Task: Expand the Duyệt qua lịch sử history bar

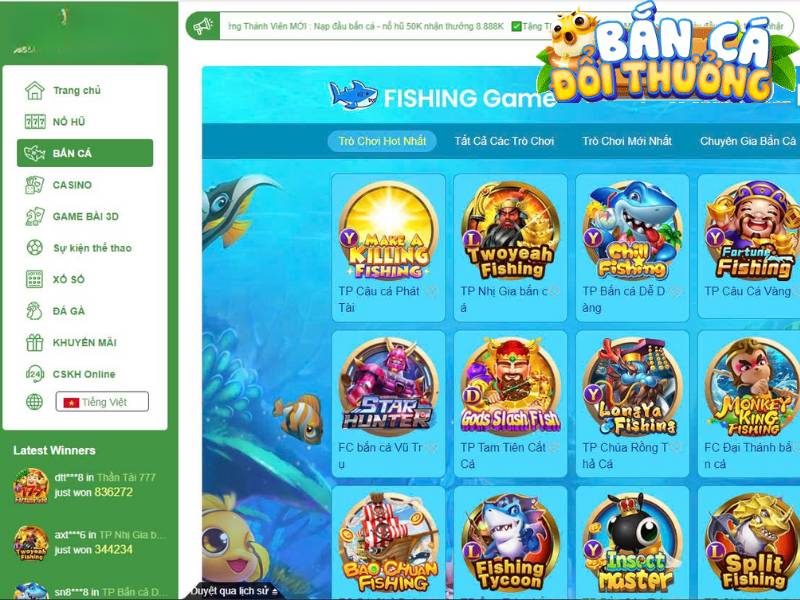Action: tap(234, 591)
